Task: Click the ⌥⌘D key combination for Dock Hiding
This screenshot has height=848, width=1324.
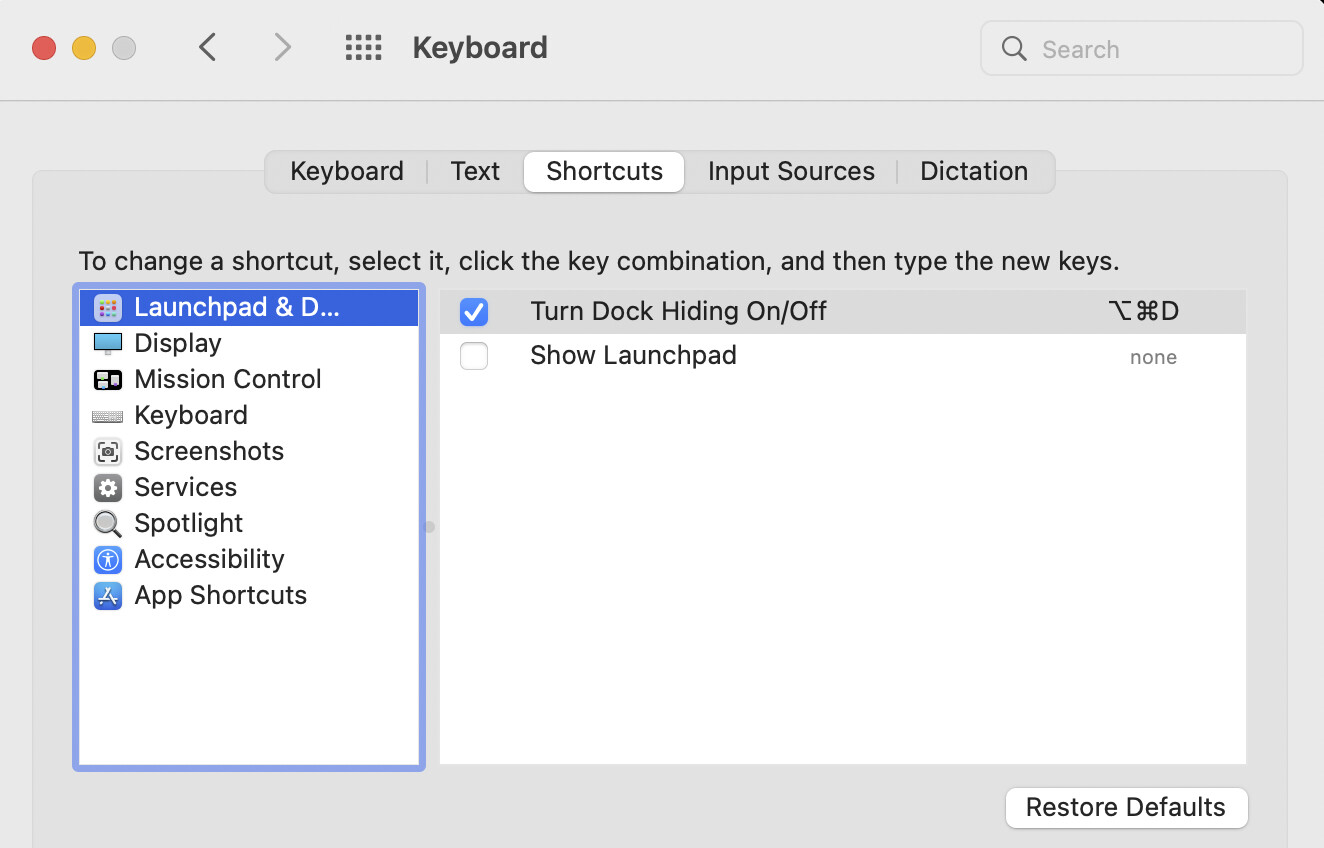Action: point(1144,312)
